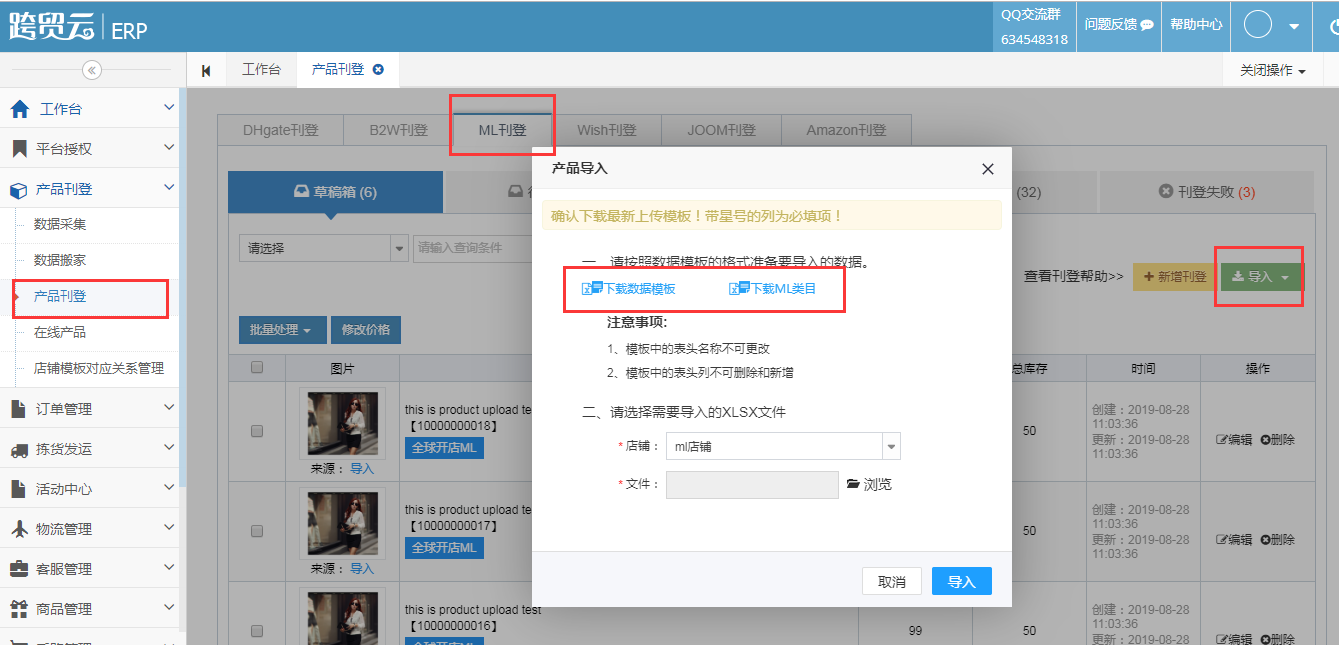Click the 物流管理 airplane icon
Image resolution: width=1339 pixels, height=645 pixels.
tap(19, 529)
